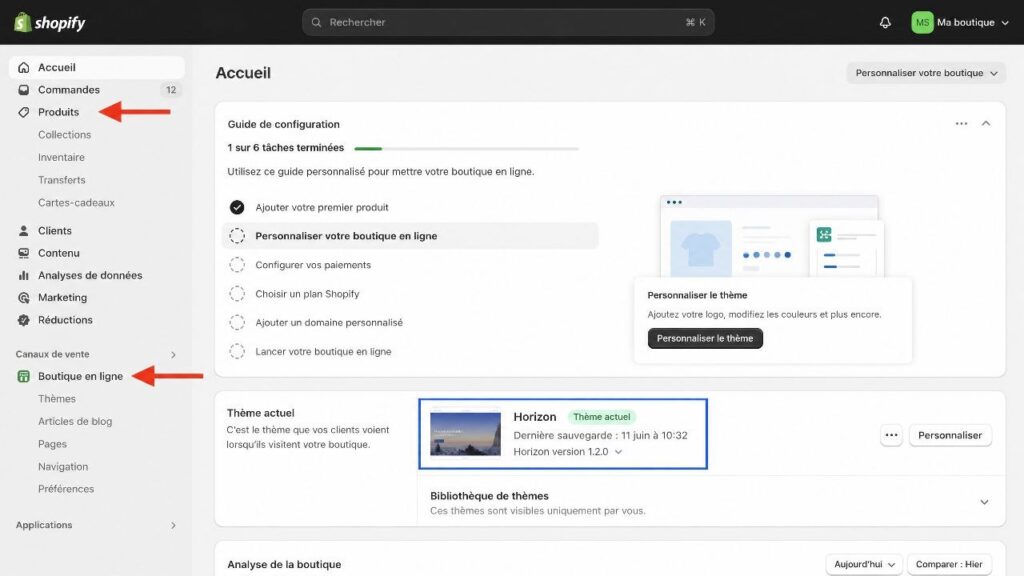
Task: Expand the Canaux de vente section
Action: click(173, 355)
